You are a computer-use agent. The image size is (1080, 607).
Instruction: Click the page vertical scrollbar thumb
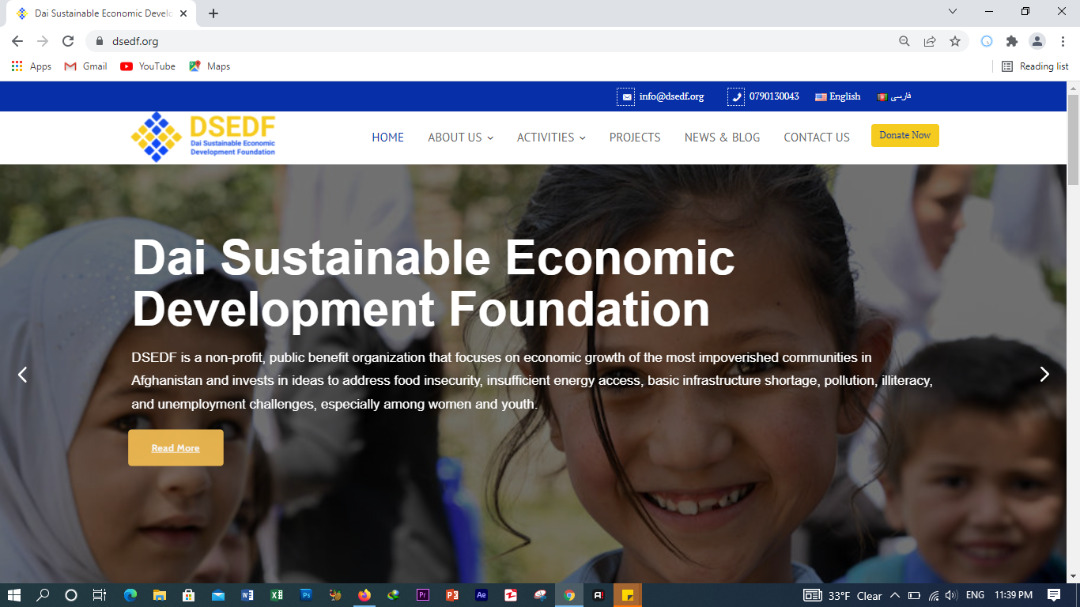click(x=1073, y=140)
